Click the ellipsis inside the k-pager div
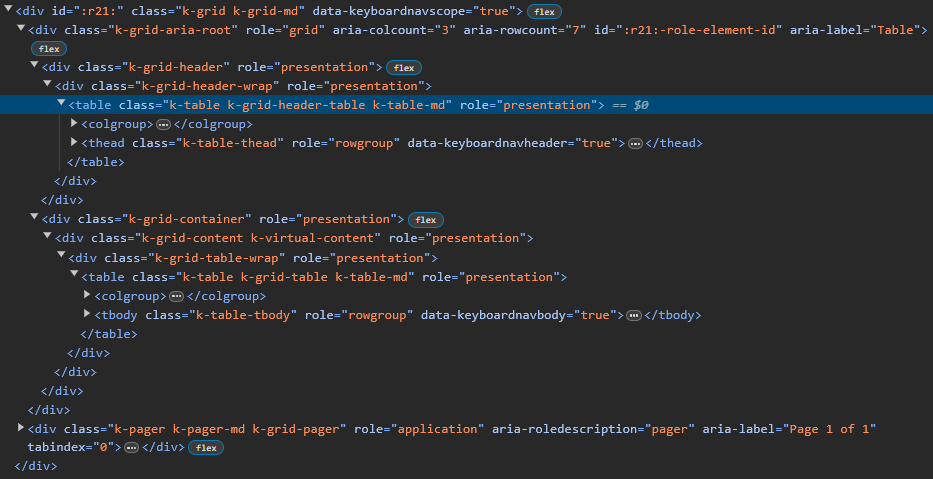Screen dimensions: 933x479 pos(130,448)
